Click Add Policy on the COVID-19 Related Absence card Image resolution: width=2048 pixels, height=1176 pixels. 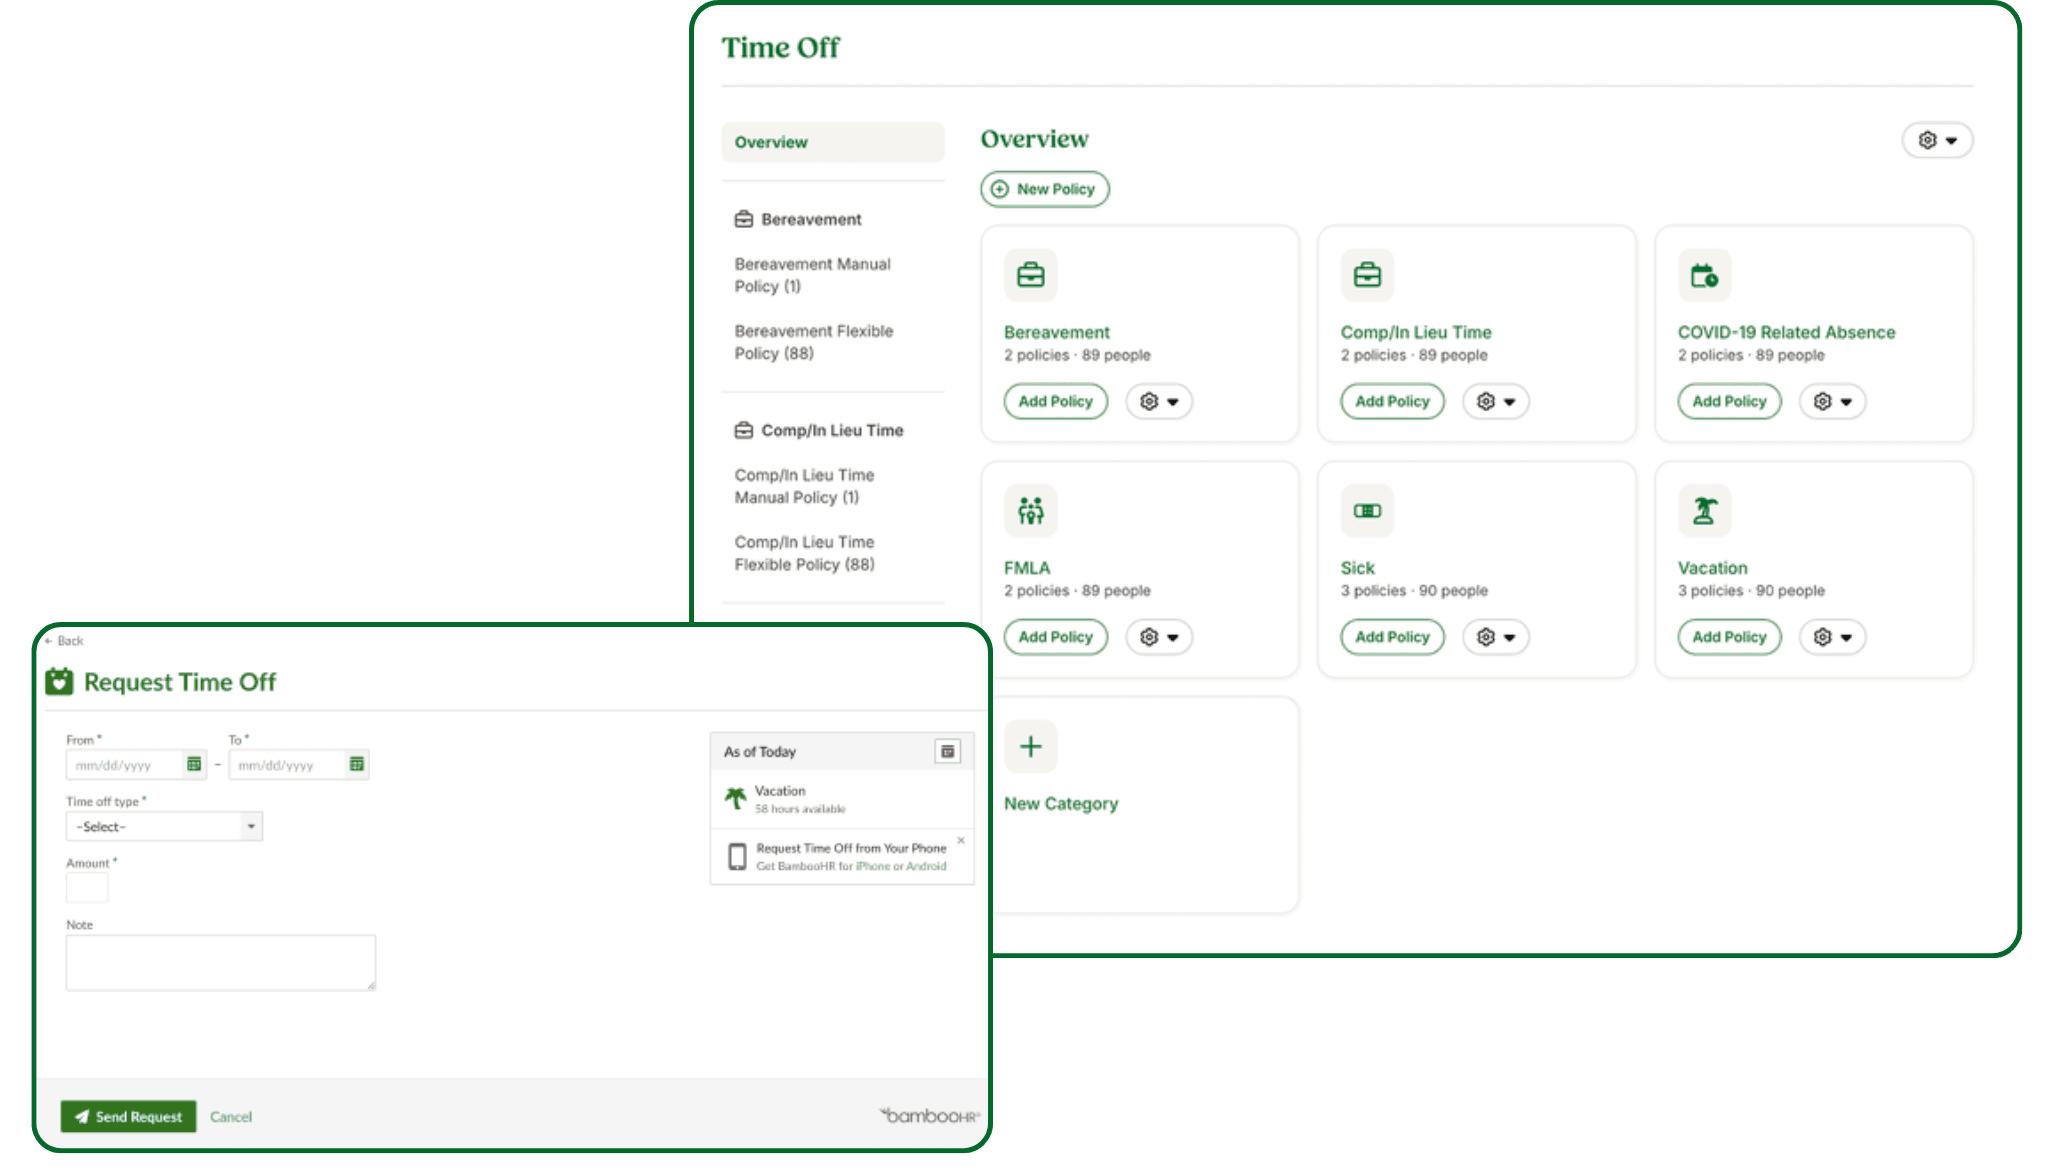click(x=1730, y=401)
